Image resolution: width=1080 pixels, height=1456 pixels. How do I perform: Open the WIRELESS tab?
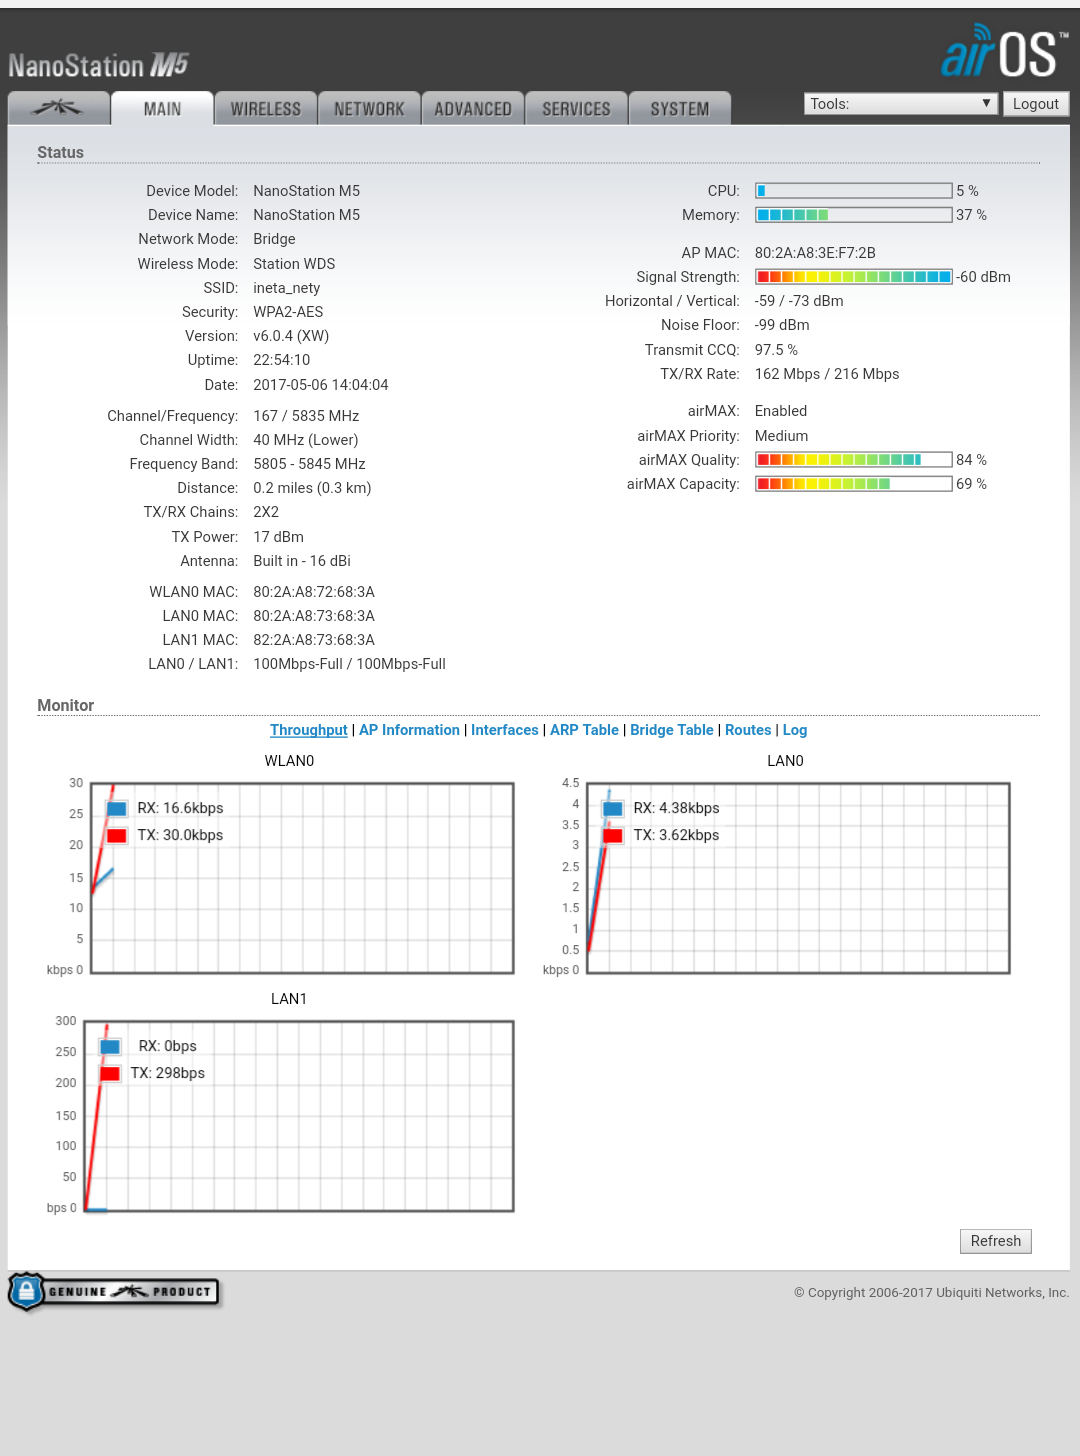tap(266, 108)
